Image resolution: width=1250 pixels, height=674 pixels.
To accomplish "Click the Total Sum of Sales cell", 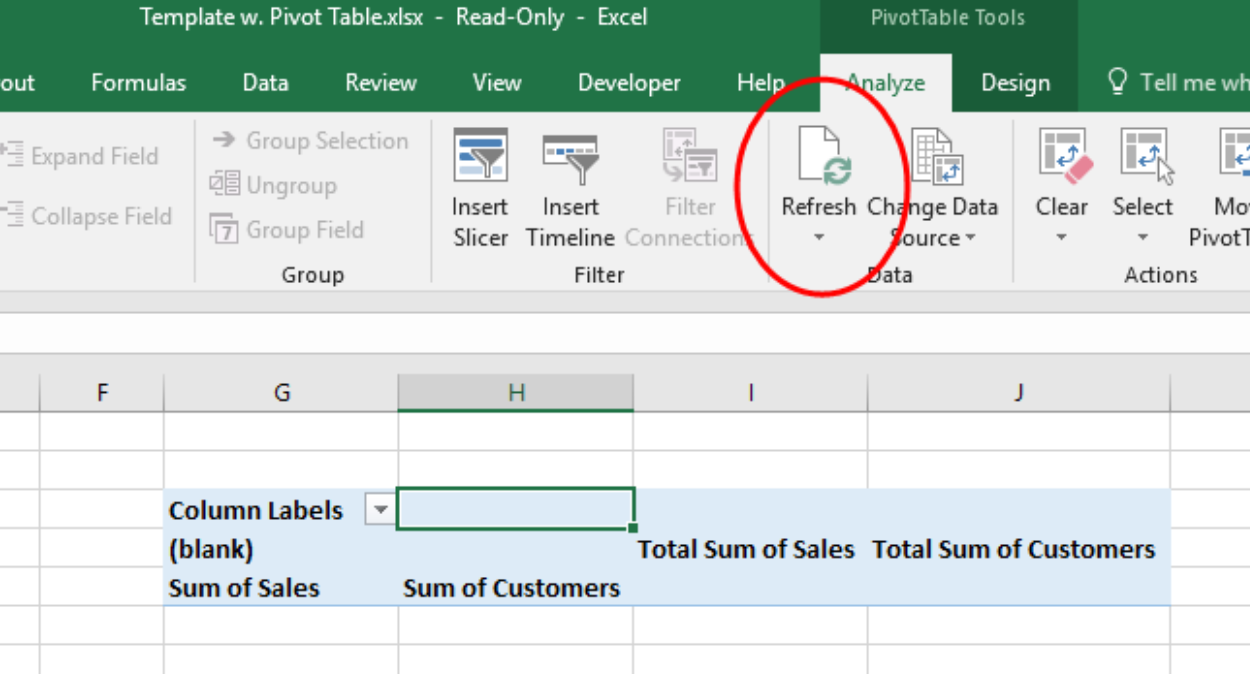I will (746, 549).
